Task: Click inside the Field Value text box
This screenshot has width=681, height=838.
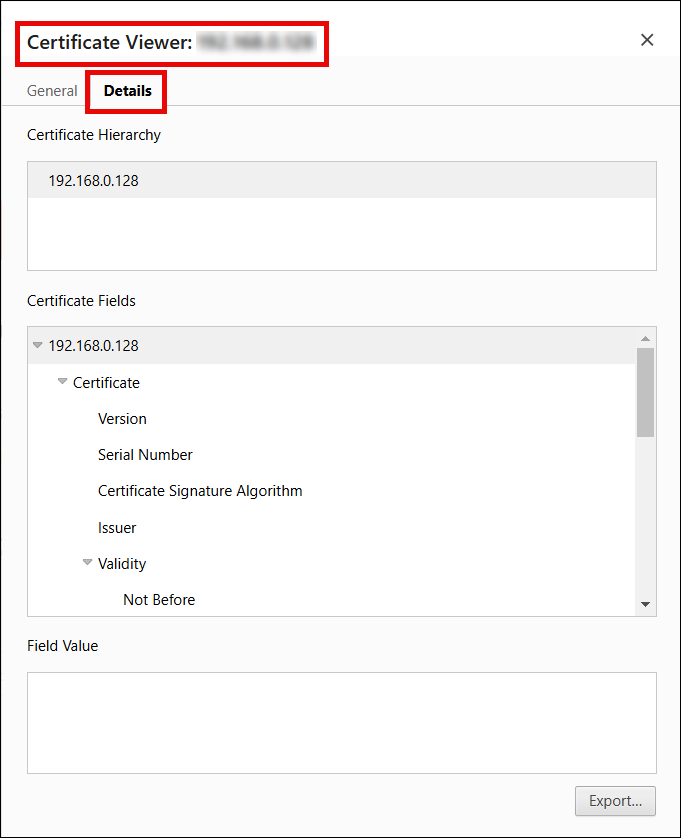Action: click(x=341, y=722)
